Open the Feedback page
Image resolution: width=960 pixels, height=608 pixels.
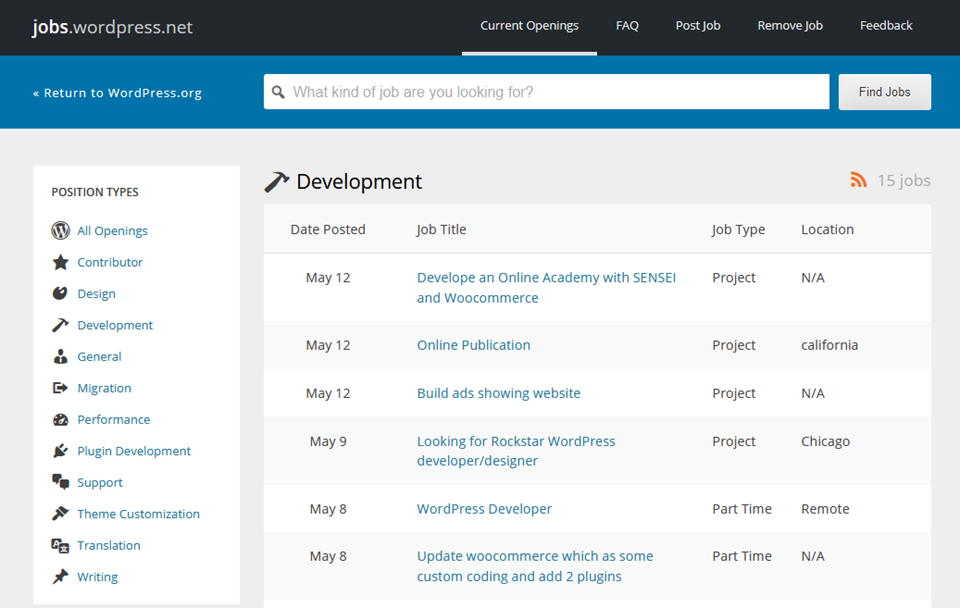tap(886, 25)
